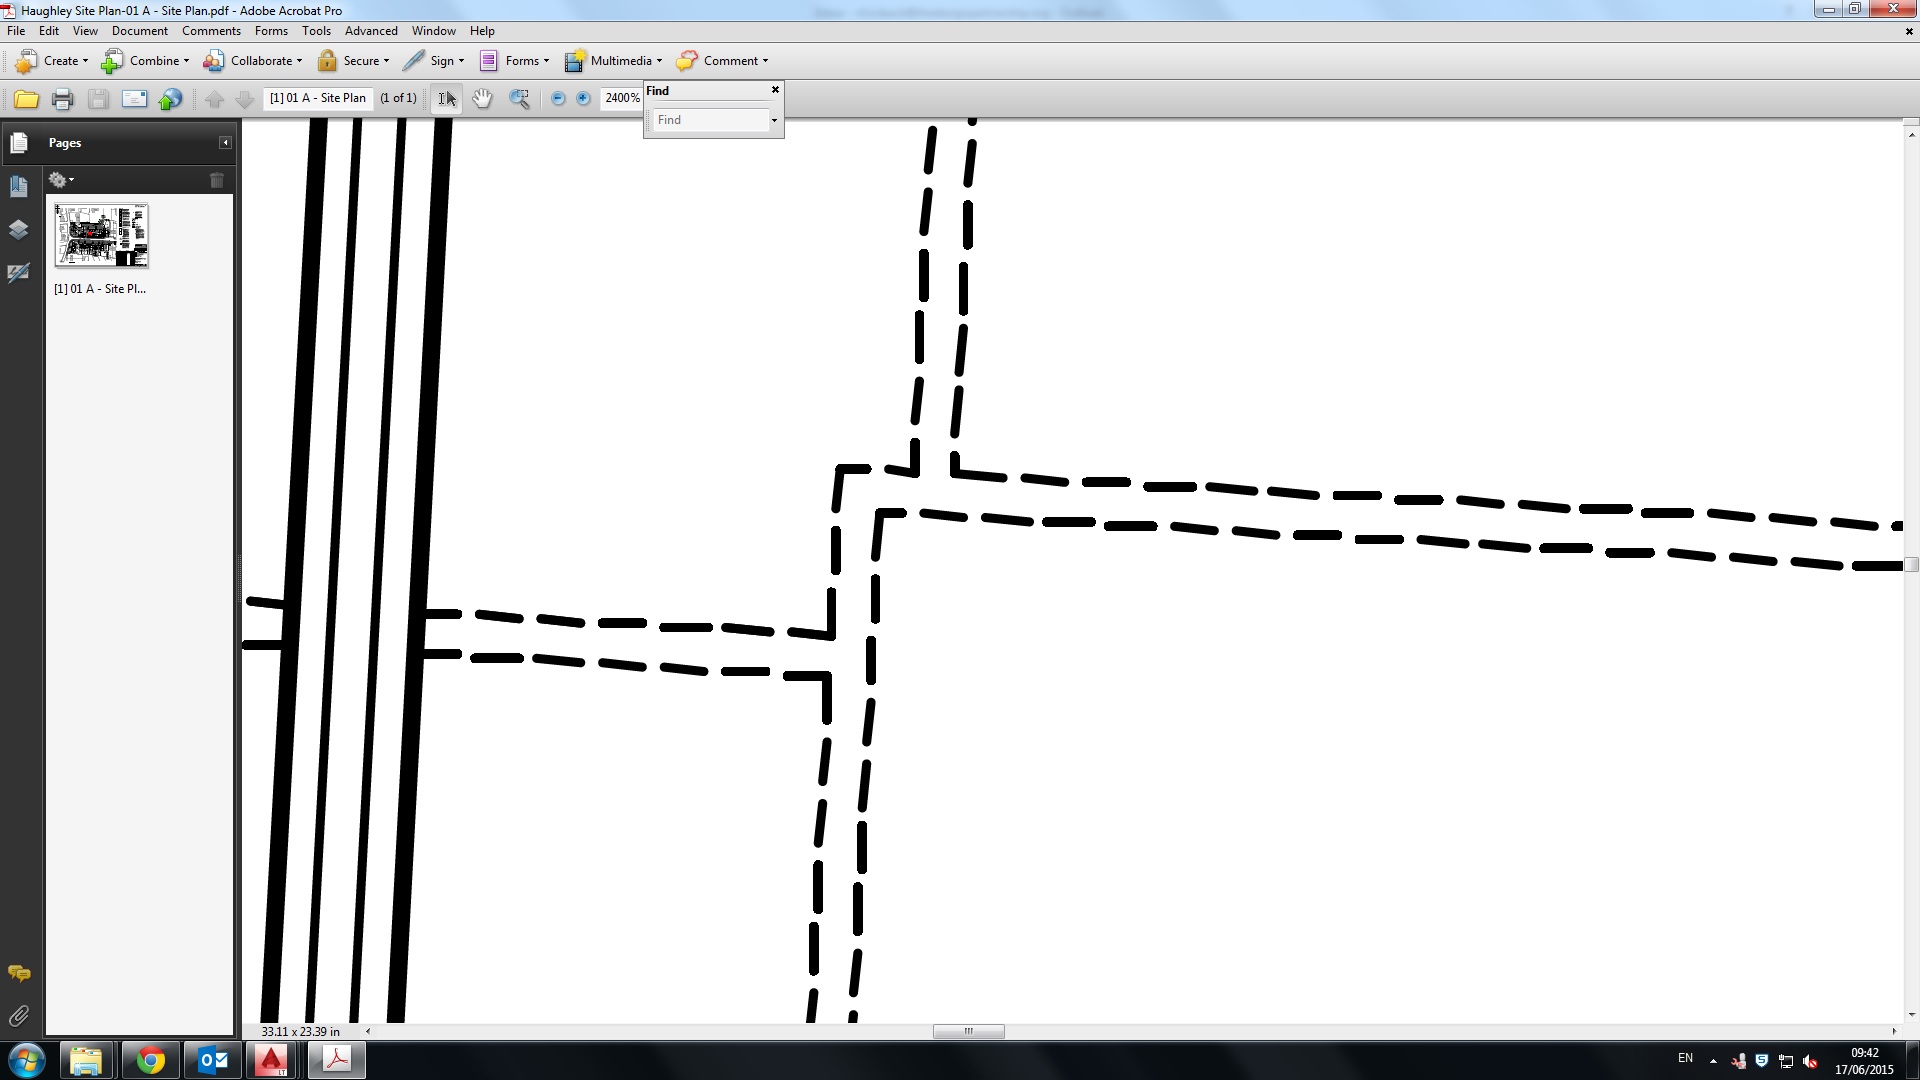Open the Document menu

tap(140, 30)
